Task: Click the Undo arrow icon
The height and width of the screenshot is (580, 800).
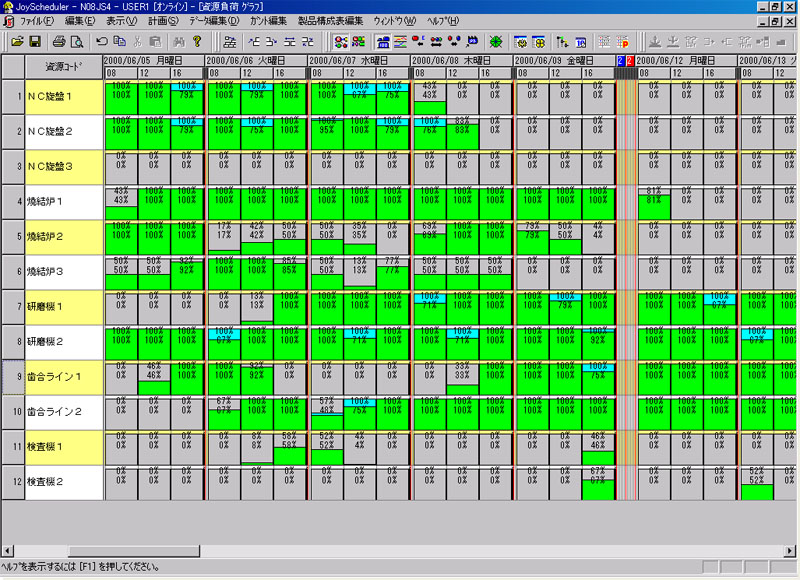Action: point(102,42)
